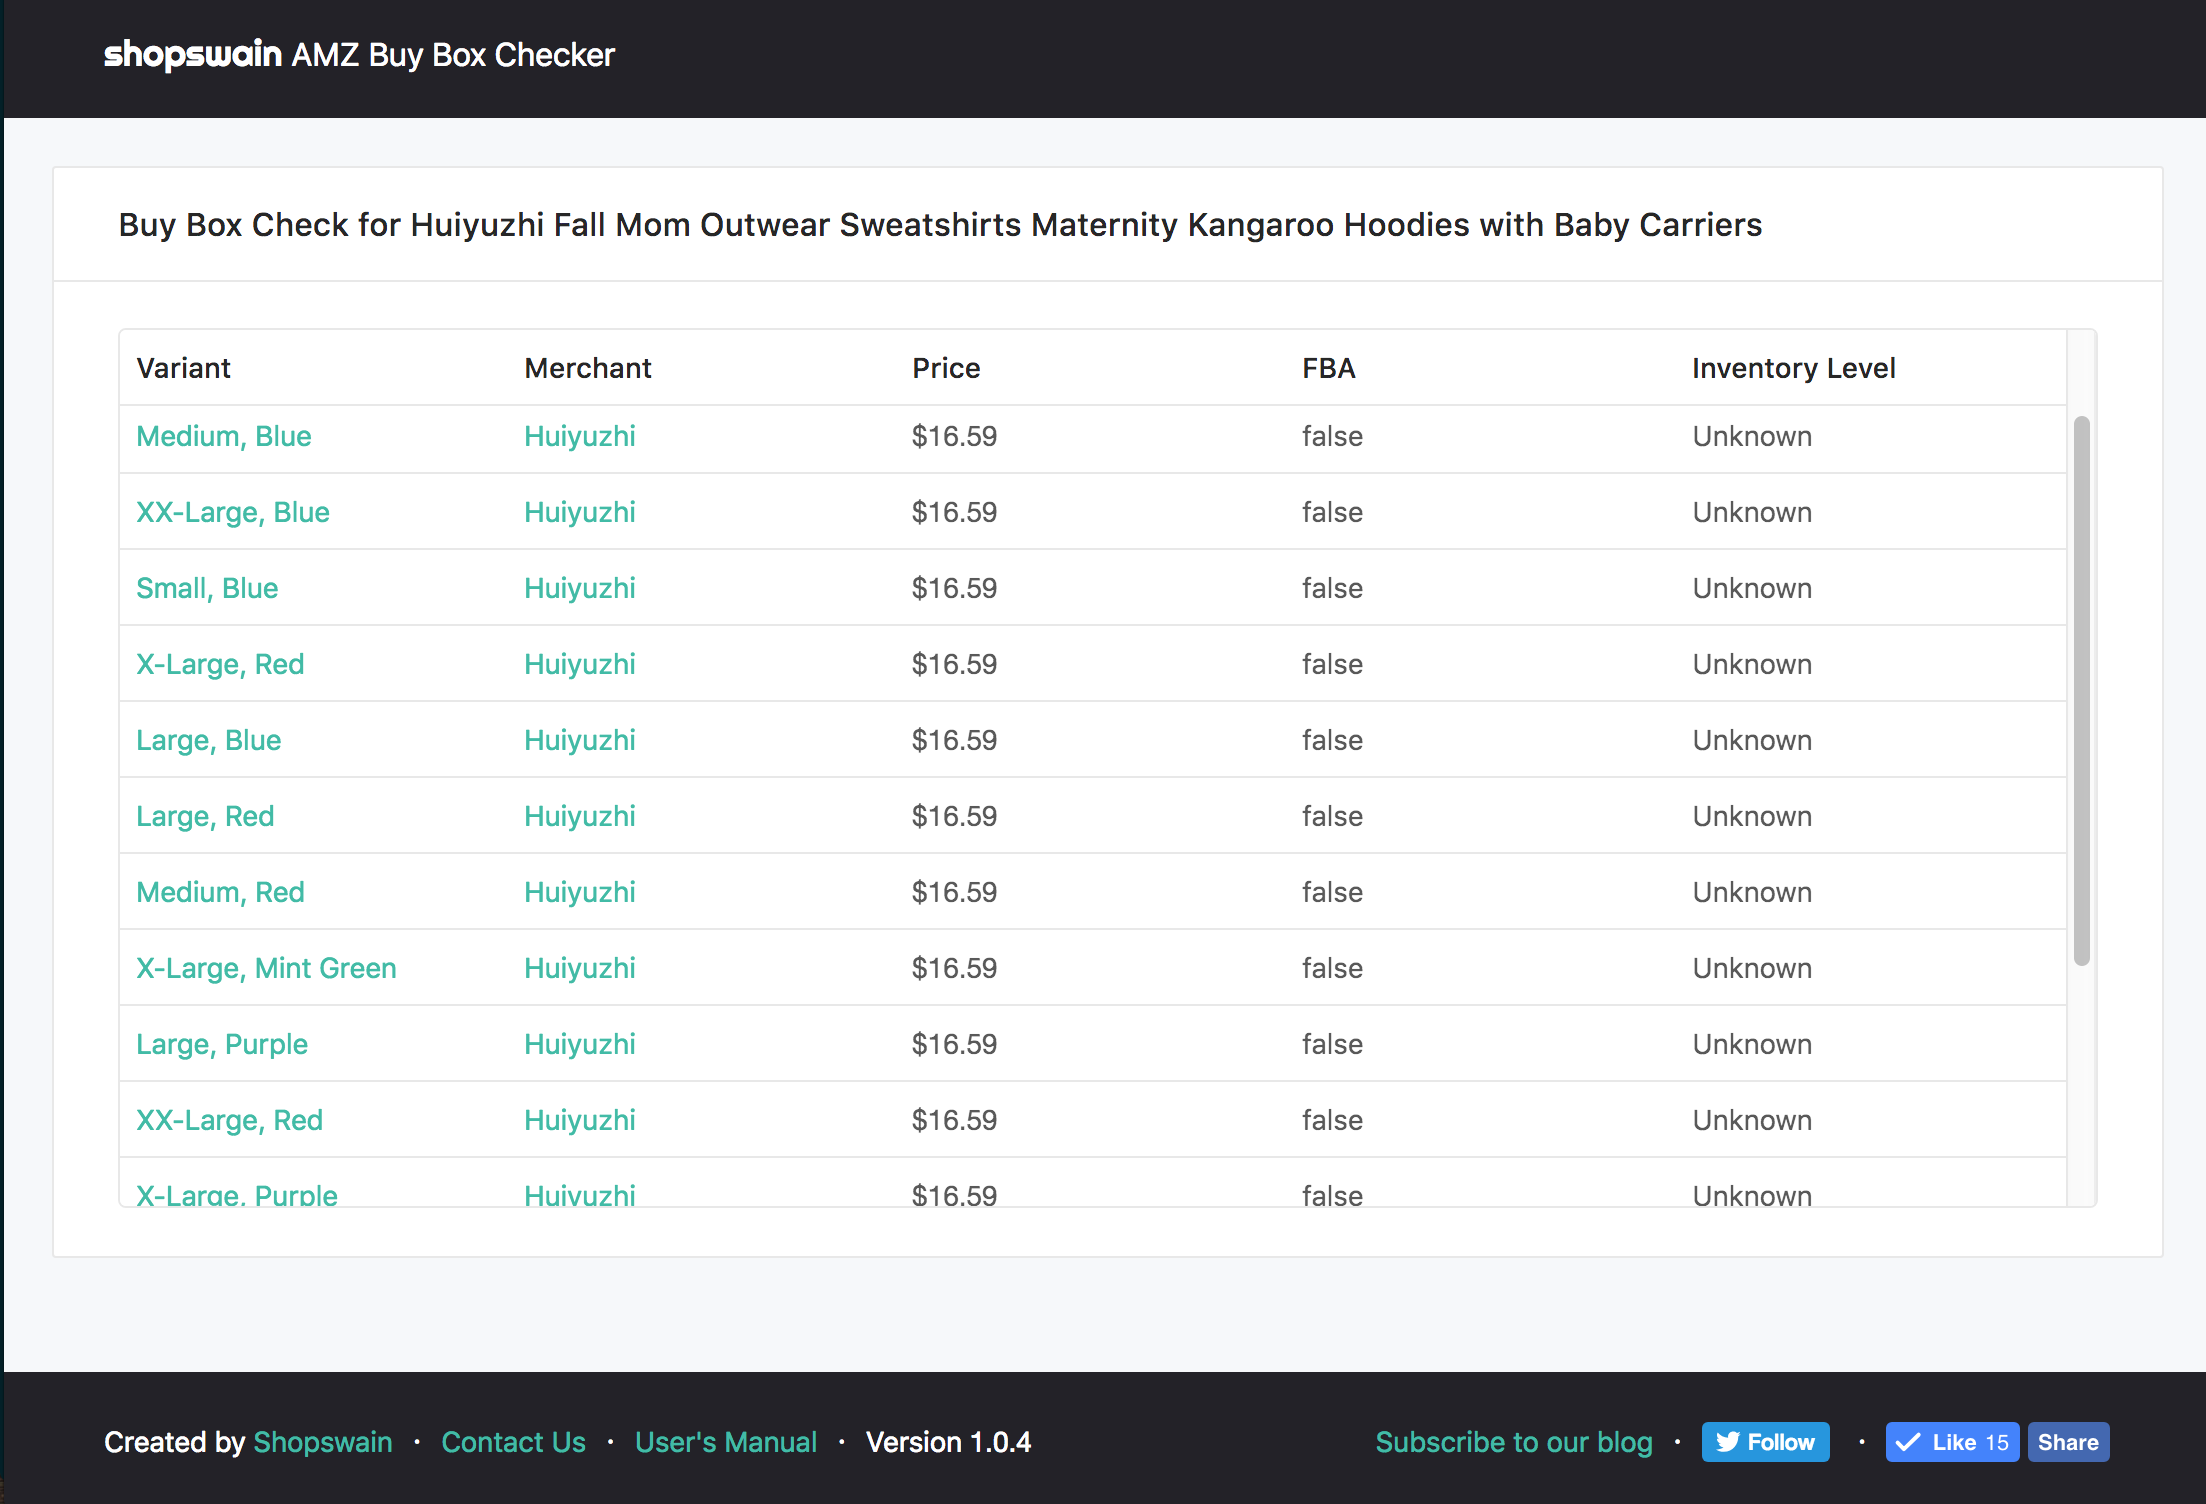Click the Facebook Share button
Screen dimensions: 2206x1504
[x=2068, y=1442]
